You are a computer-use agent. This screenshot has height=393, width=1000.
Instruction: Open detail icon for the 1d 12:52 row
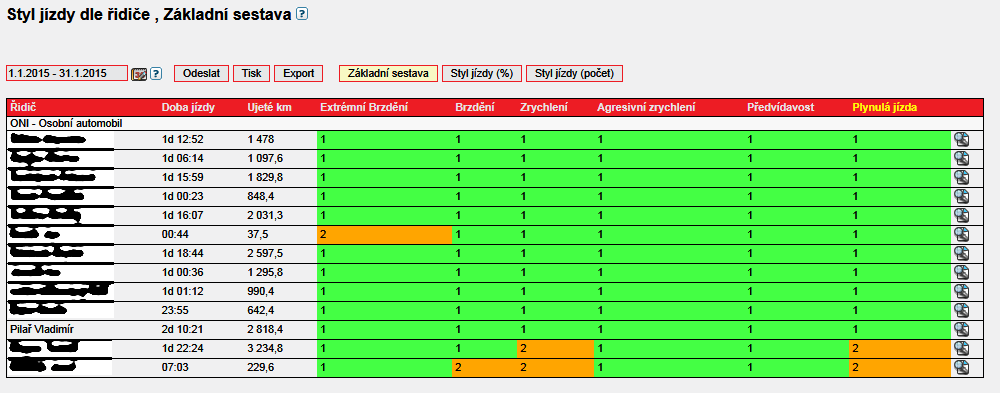(961, 140)
